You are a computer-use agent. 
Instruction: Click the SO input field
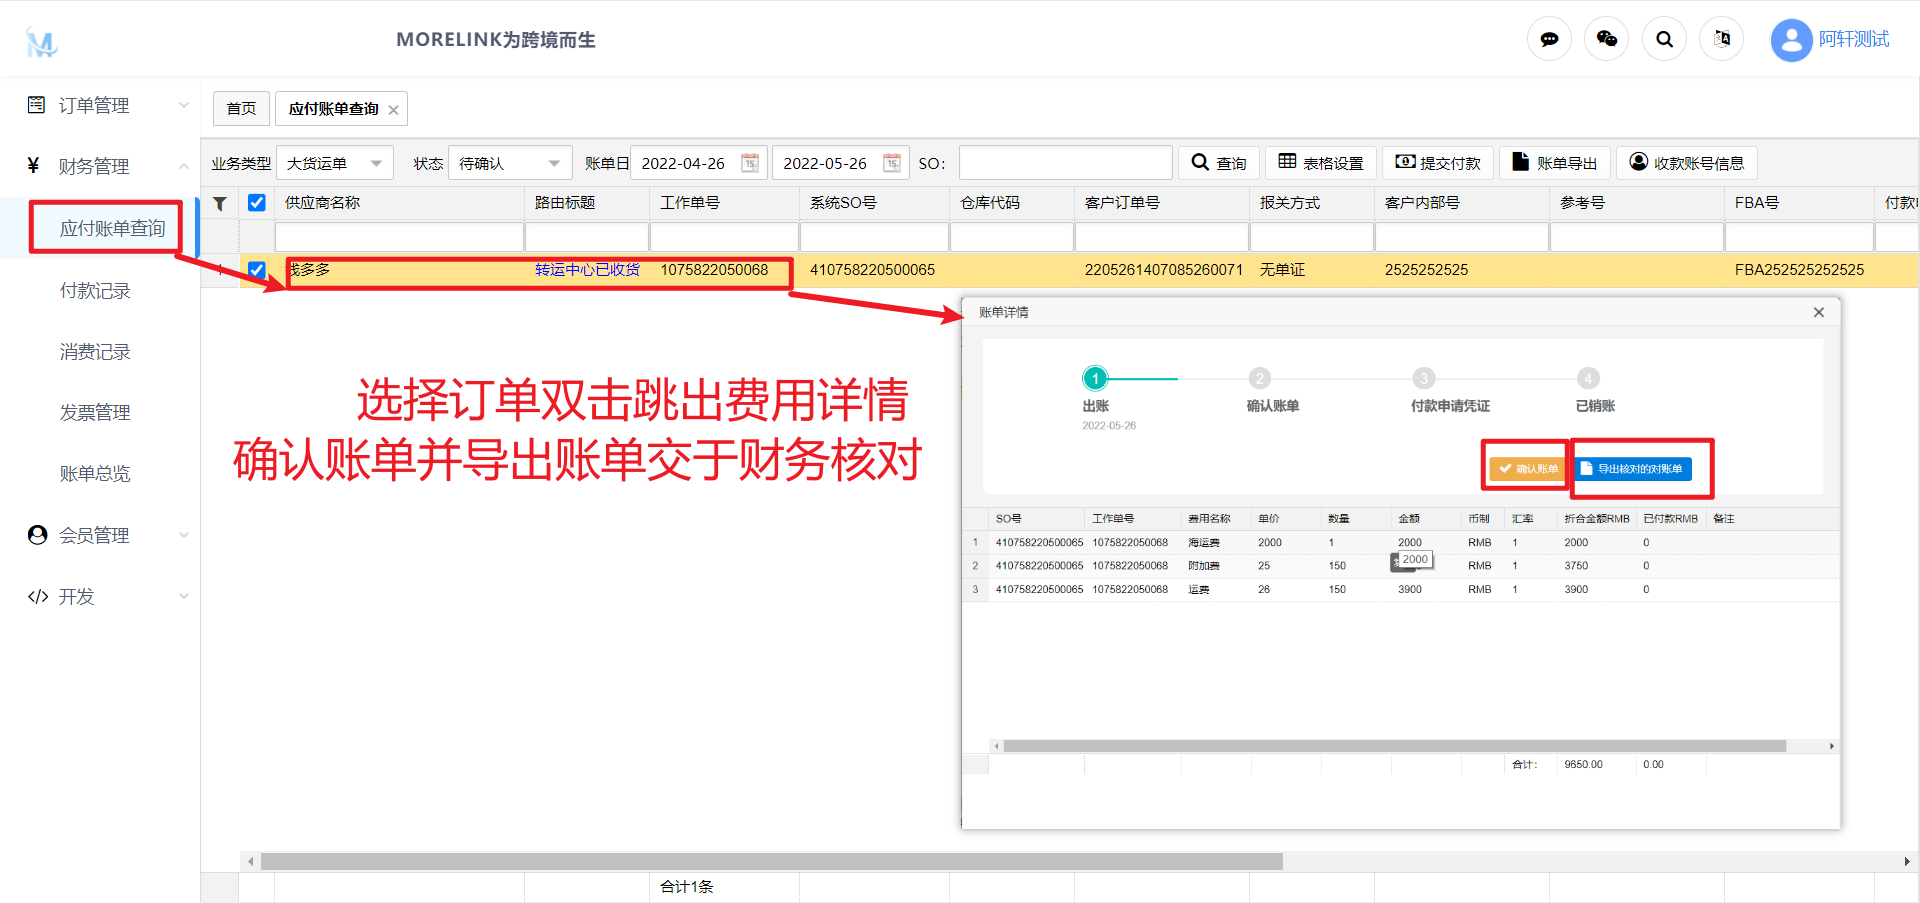pos(1065,163)
